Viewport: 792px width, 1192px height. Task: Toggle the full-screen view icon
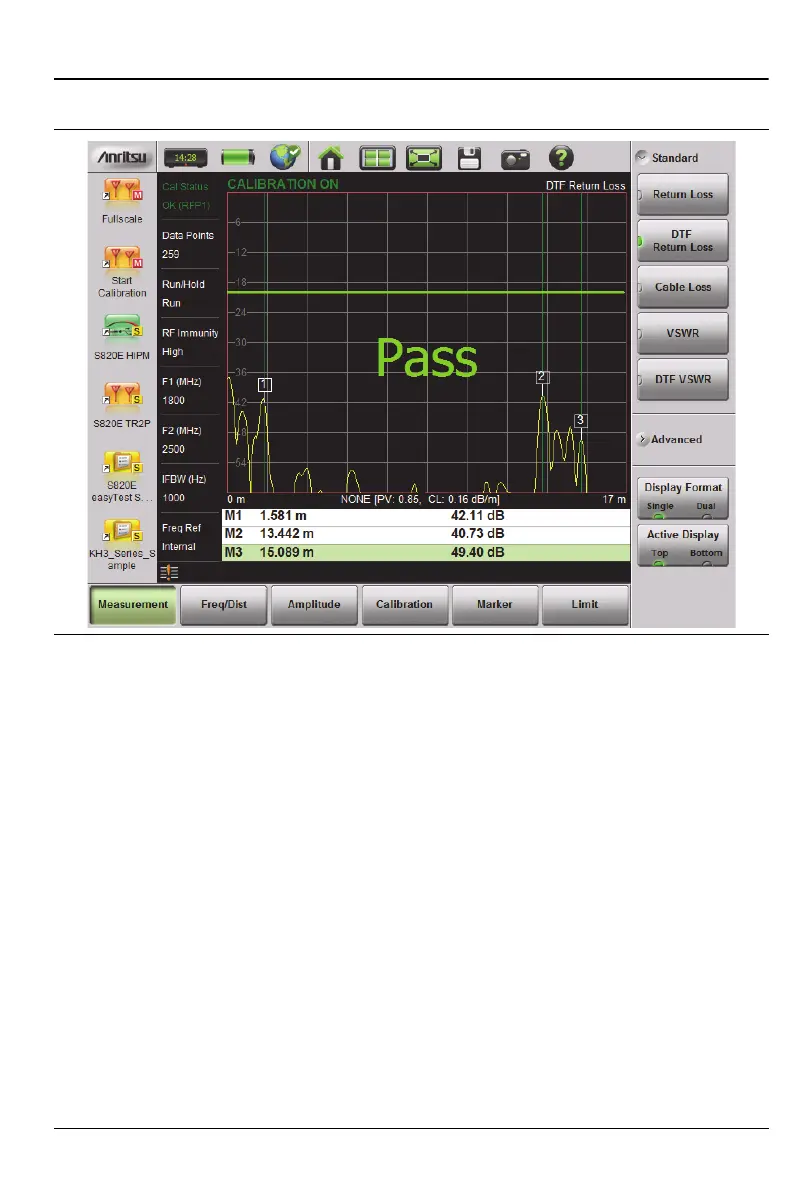pyautogui.click(x=424, y=158)
